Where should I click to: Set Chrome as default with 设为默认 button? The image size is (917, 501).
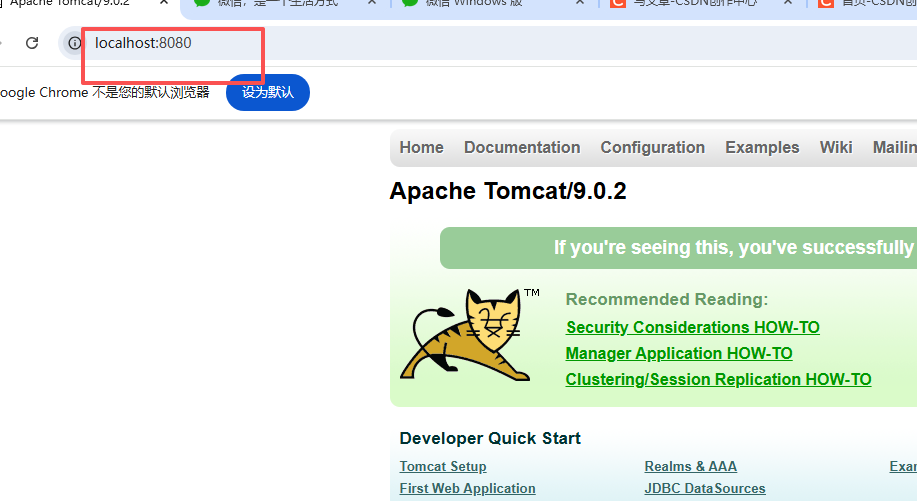268,92
